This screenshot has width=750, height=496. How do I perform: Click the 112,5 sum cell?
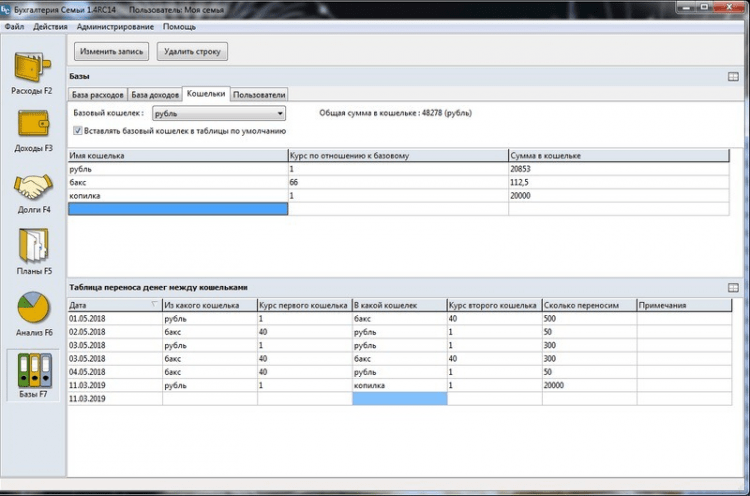point(619,182)
